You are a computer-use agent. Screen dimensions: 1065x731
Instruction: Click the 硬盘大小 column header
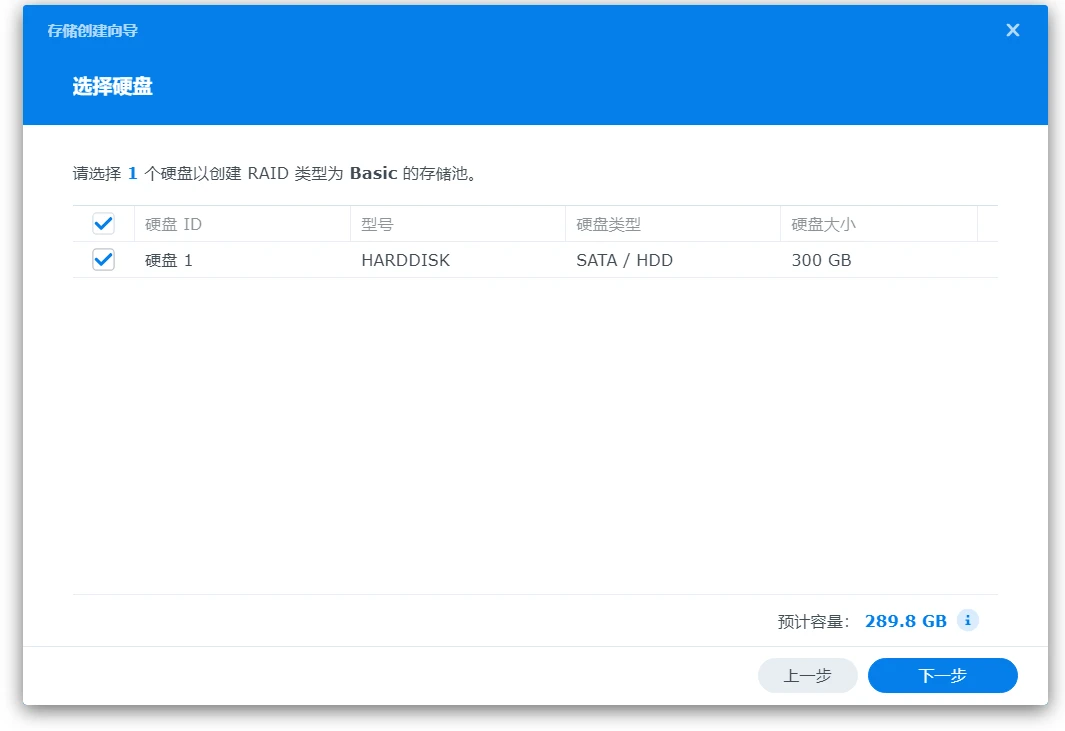click(823, 224)
